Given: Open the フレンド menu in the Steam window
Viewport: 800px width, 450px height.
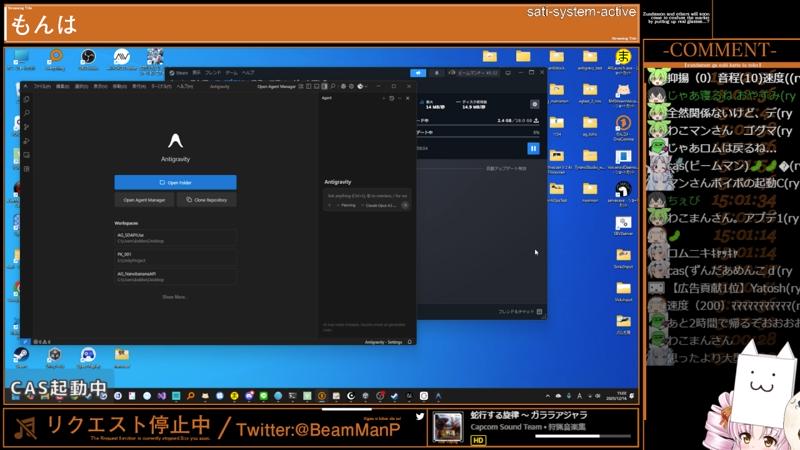Looking at the screenshot, I should tap(213, 73).
